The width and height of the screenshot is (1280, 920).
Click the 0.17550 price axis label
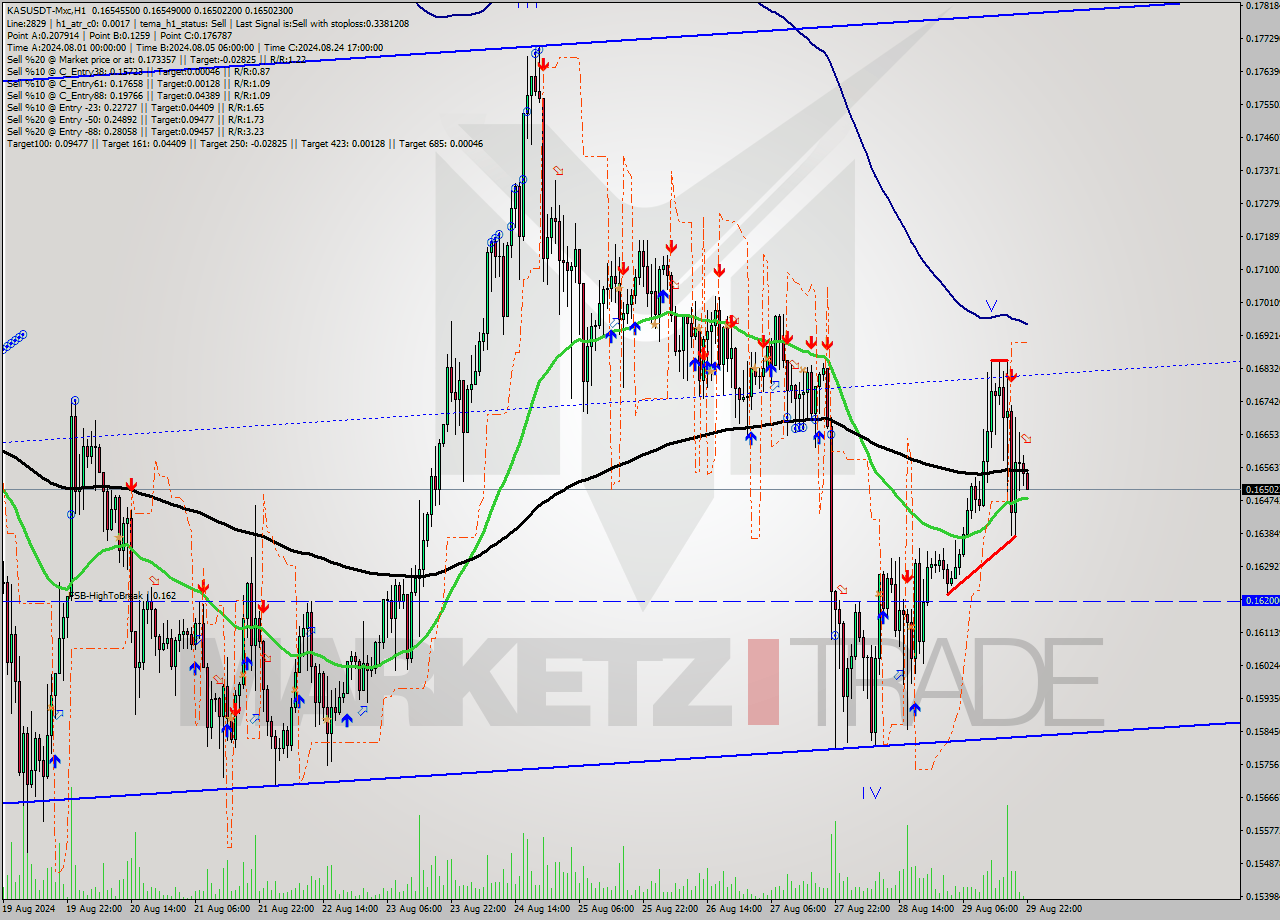tap(1262, 105)
